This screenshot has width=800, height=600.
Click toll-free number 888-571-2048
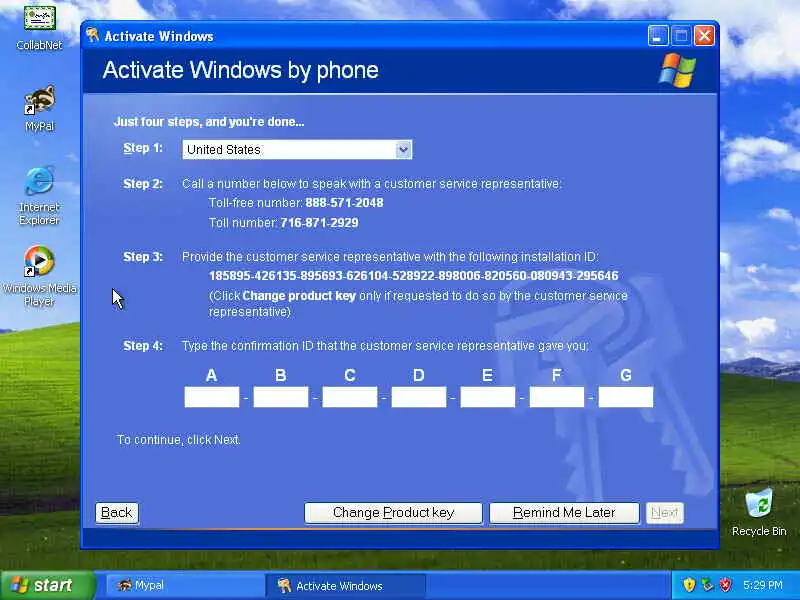click(x=344, y=203)
